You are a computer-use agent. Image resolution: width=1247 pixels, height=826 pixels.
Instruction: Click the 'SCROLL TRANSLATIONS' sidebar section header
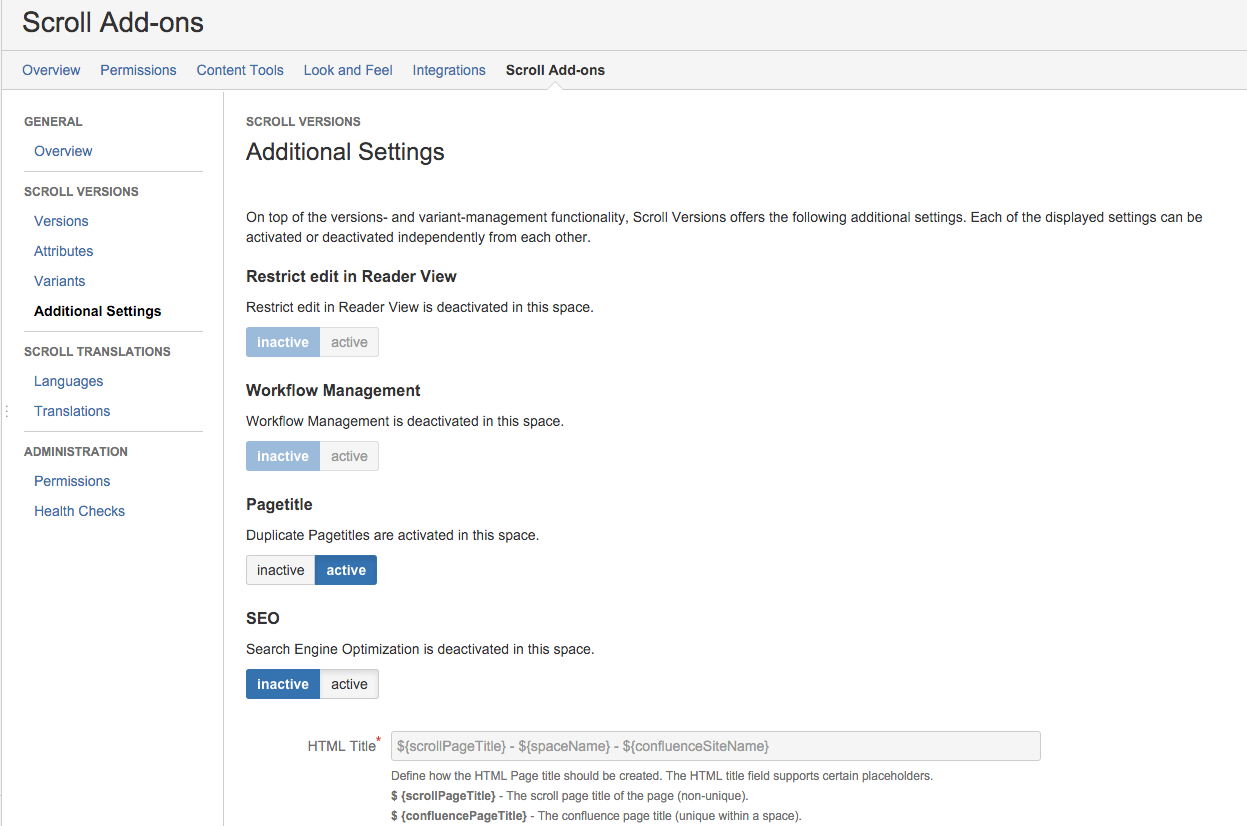tap(97, 352)
